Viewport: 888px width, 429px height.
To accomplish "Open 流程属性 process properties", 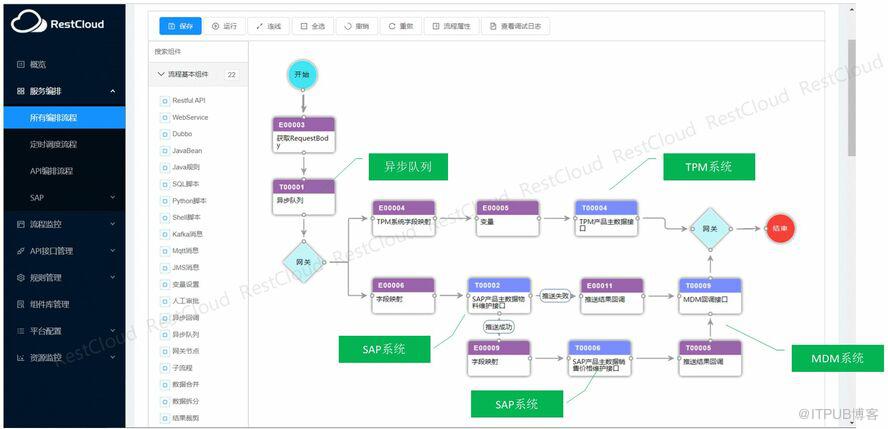I will click(x=451, y=26).
